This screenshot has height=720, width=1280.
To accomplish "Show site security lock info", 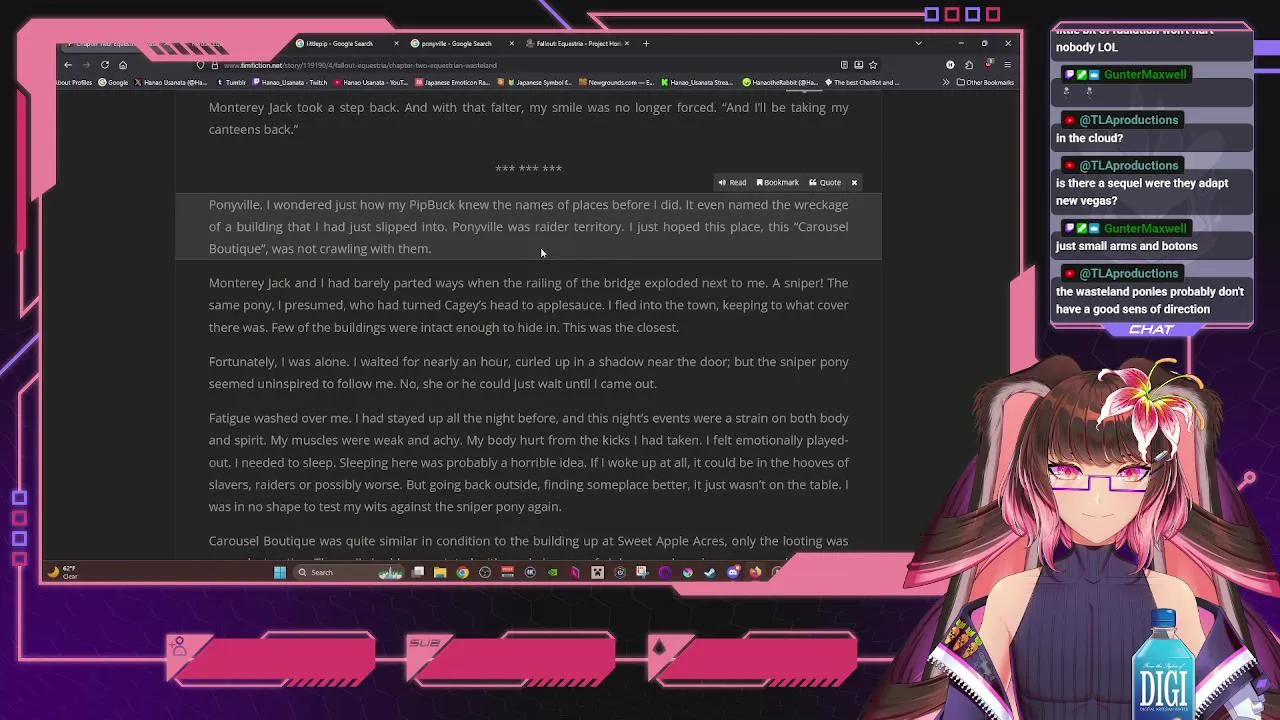I will click(x=214, y=65).
